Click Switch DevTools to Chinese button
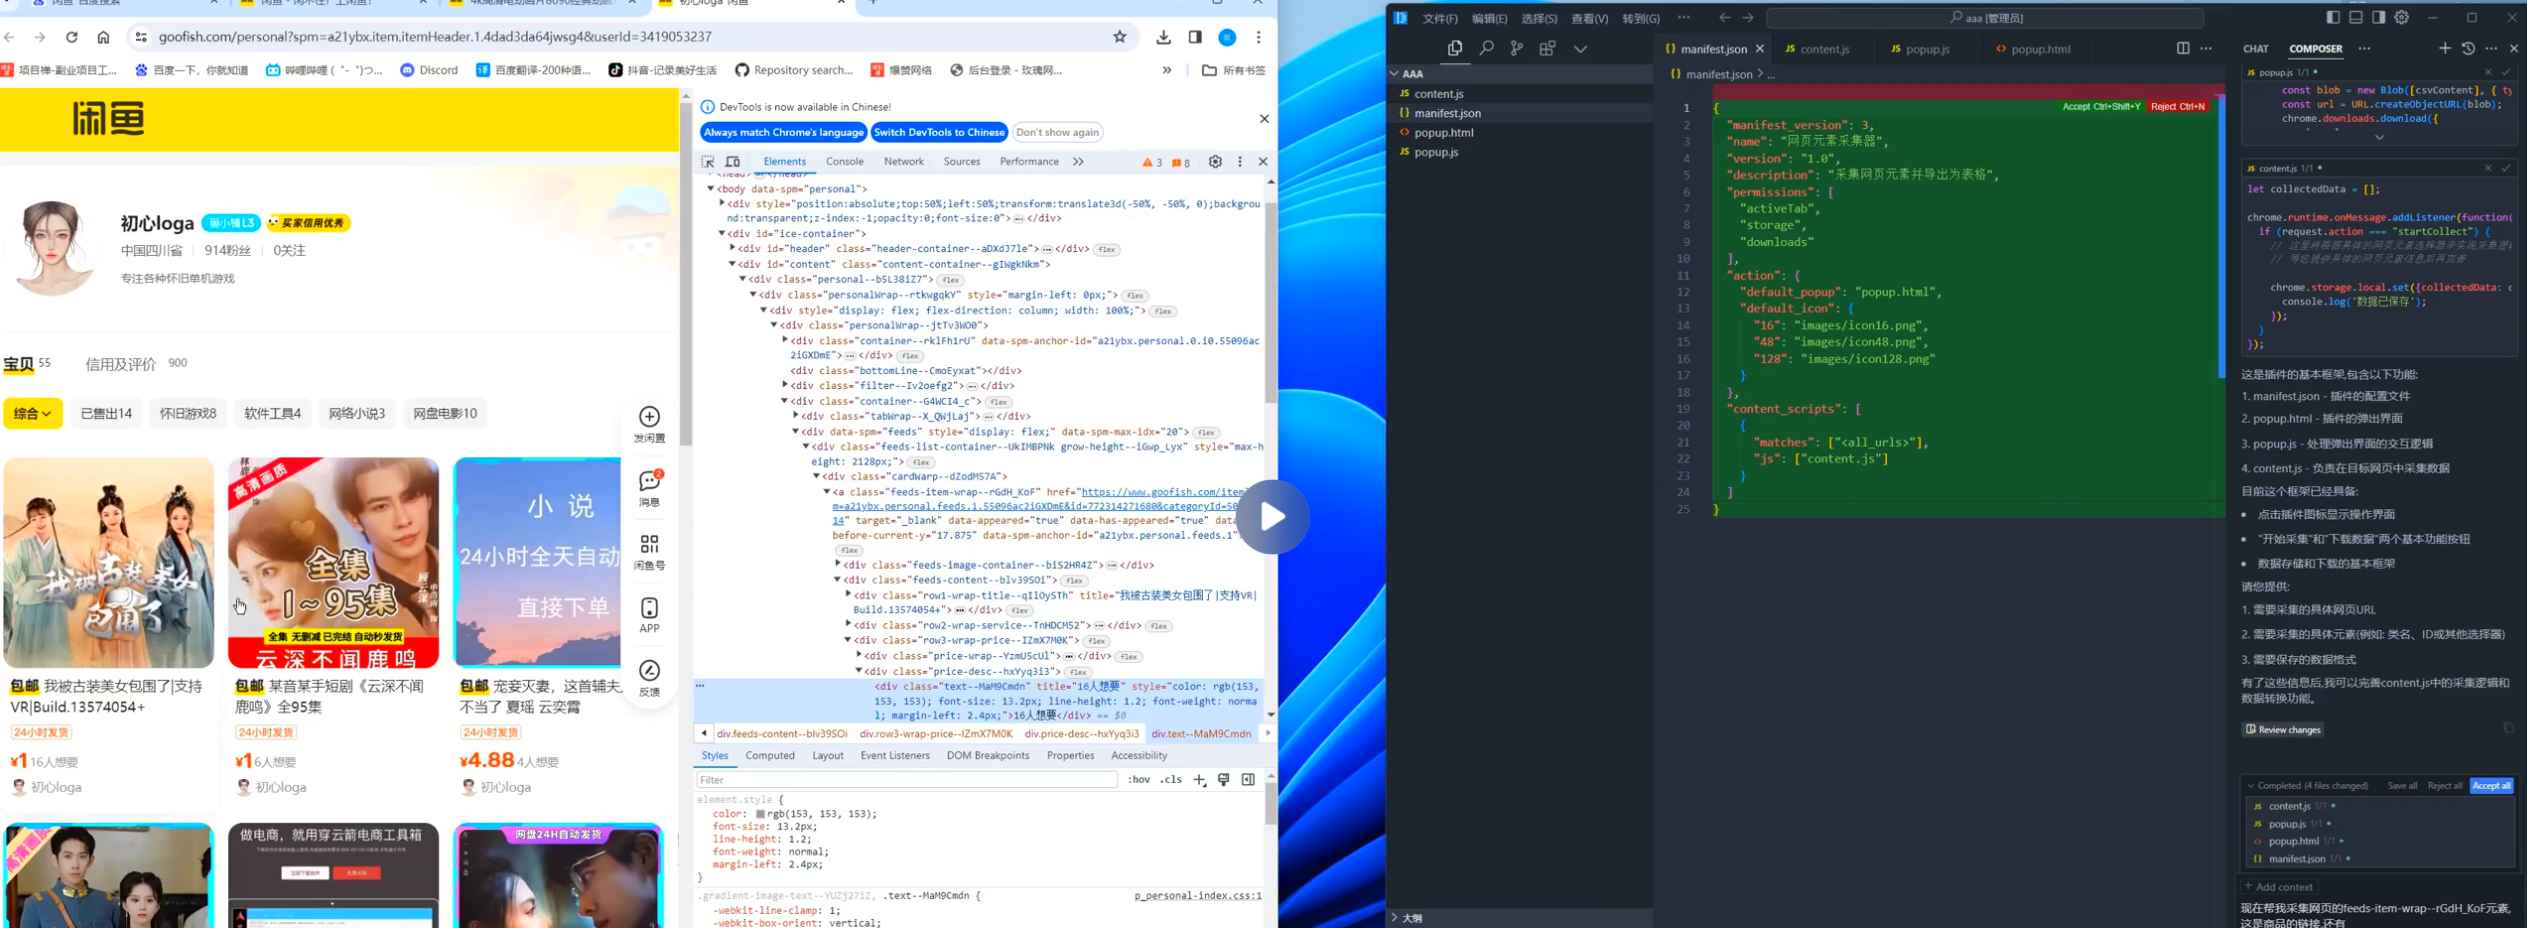The image size is (2527, 928). (x=939, y=132)
